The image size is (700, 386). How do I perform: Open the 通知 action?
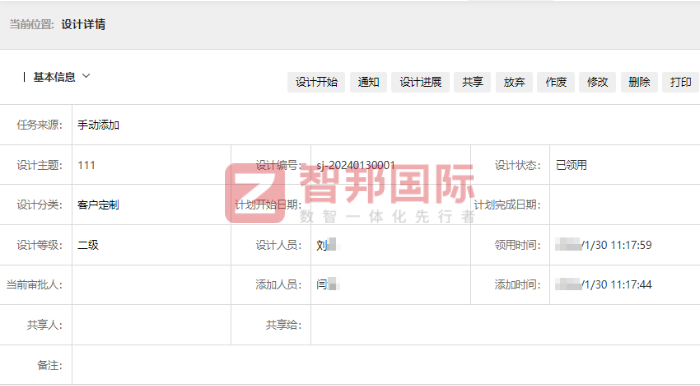click(368, 82)
